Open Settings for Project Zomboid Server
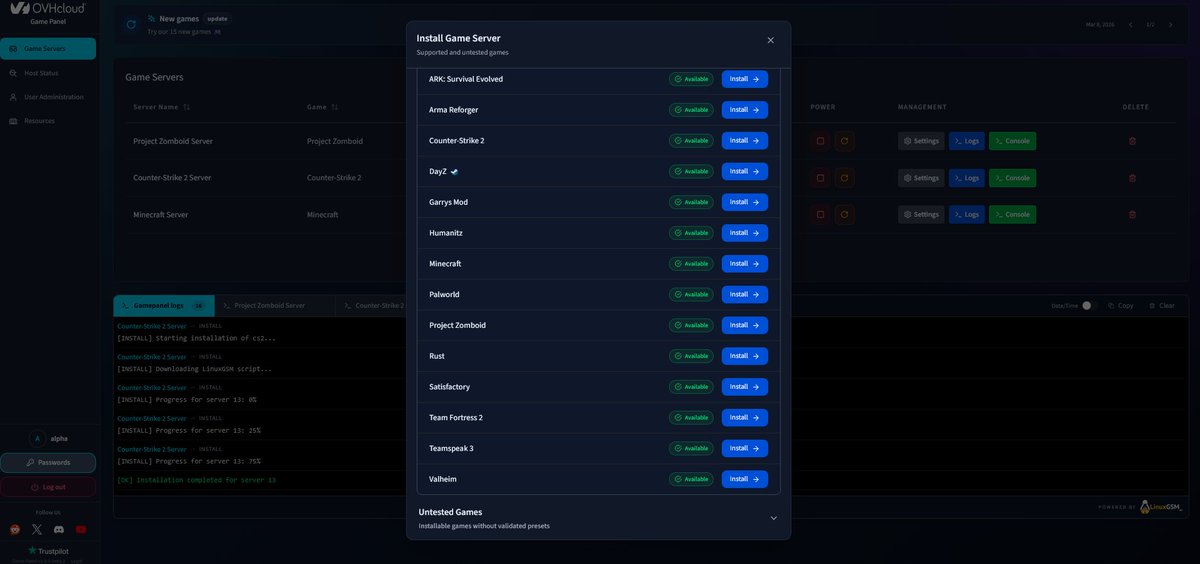Viewport: 1200px width, 564px height. [921, 141]
